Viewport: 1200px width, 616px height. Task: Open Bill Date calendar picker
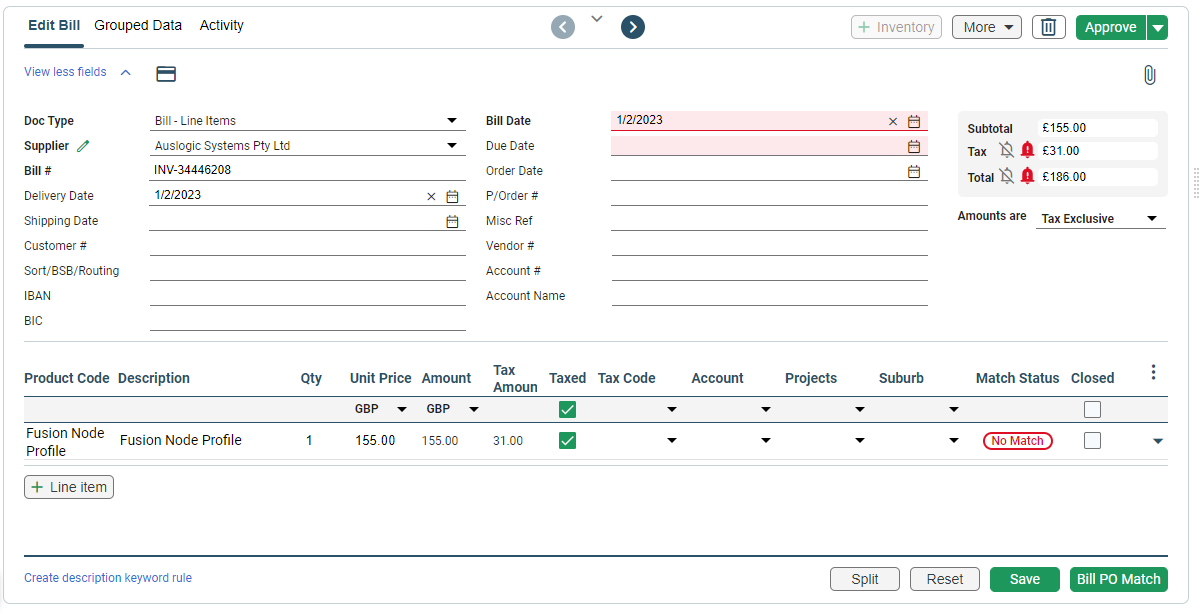(914, 121)
